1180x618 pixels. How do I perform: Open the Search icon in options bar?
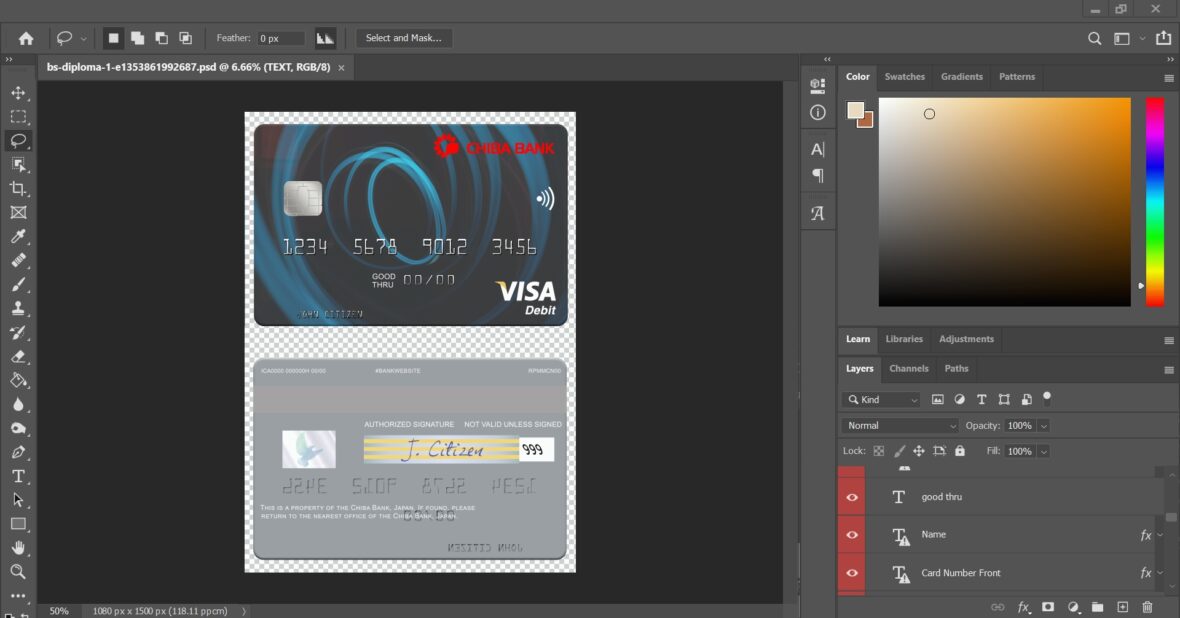[1094, 38]
